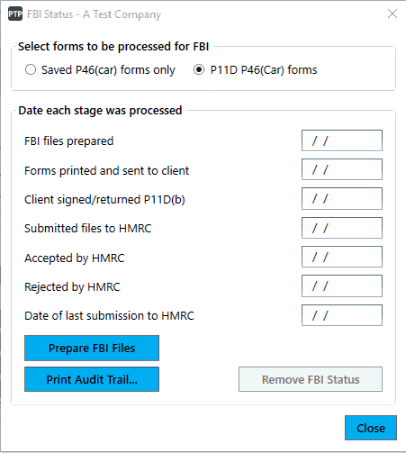Click Select forms to be processed heading

[113, 46]
